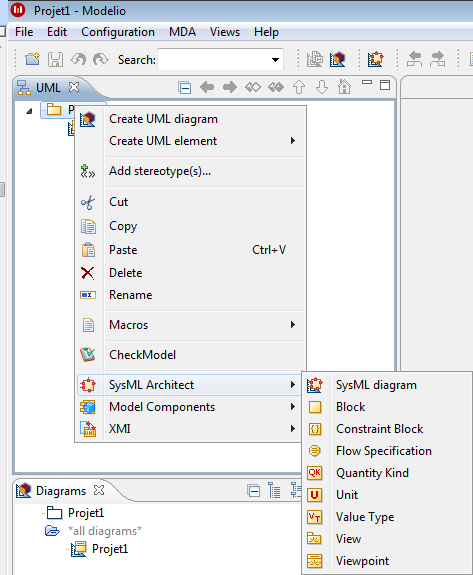Click the Value Type VT icon
The image size is (473, 575).
(x=315, y=517)
